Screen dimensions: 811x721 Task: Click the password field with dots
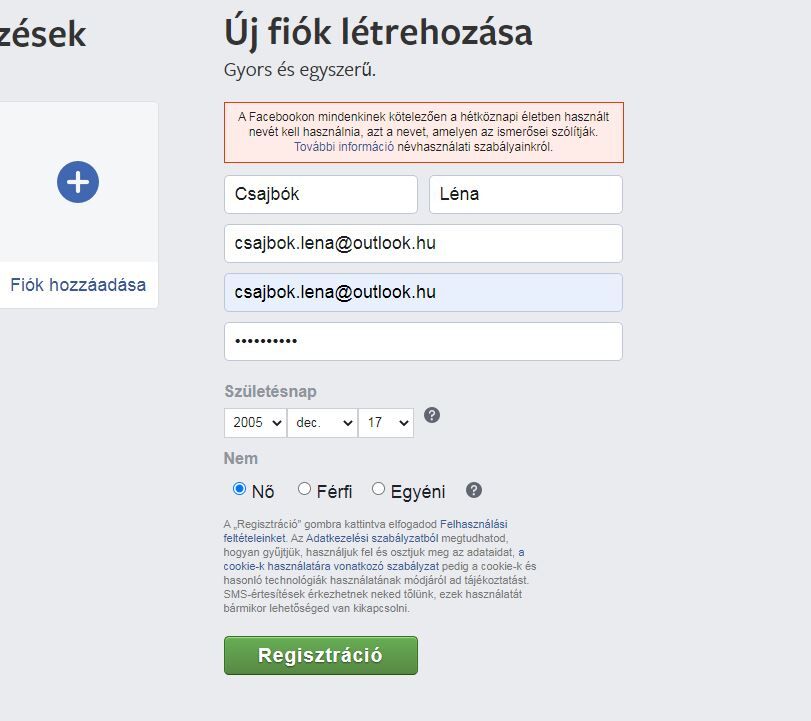(x=423, y=341)
